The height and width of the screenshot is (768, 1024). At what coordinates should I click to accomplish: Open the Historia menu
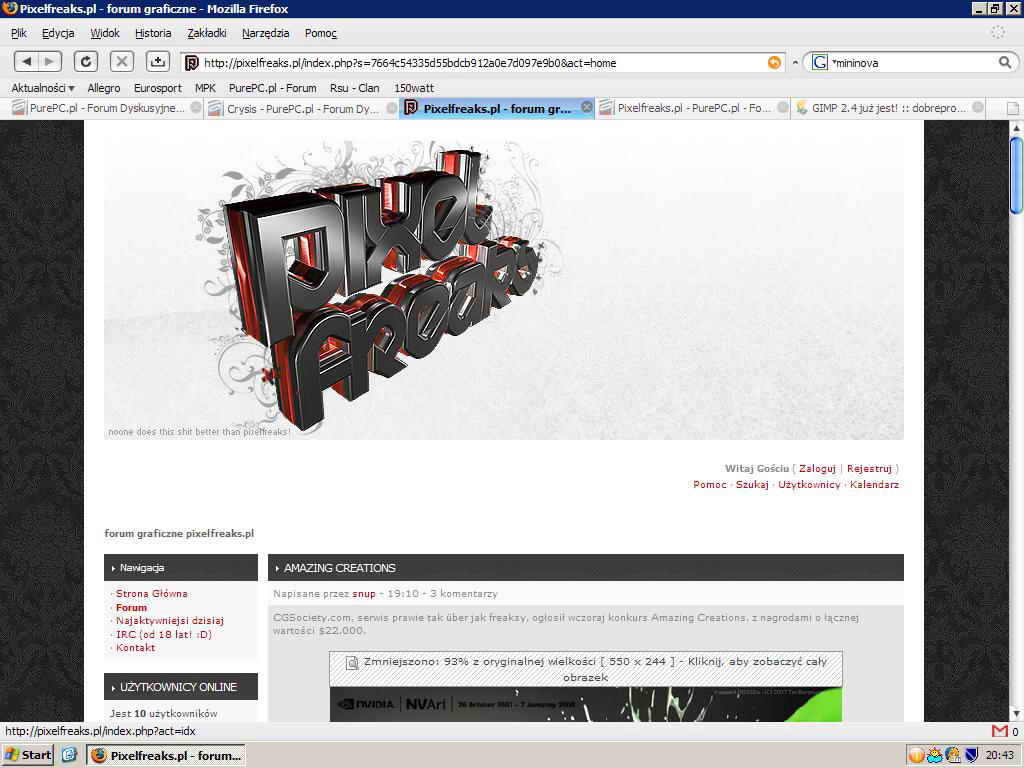point(153,33)
